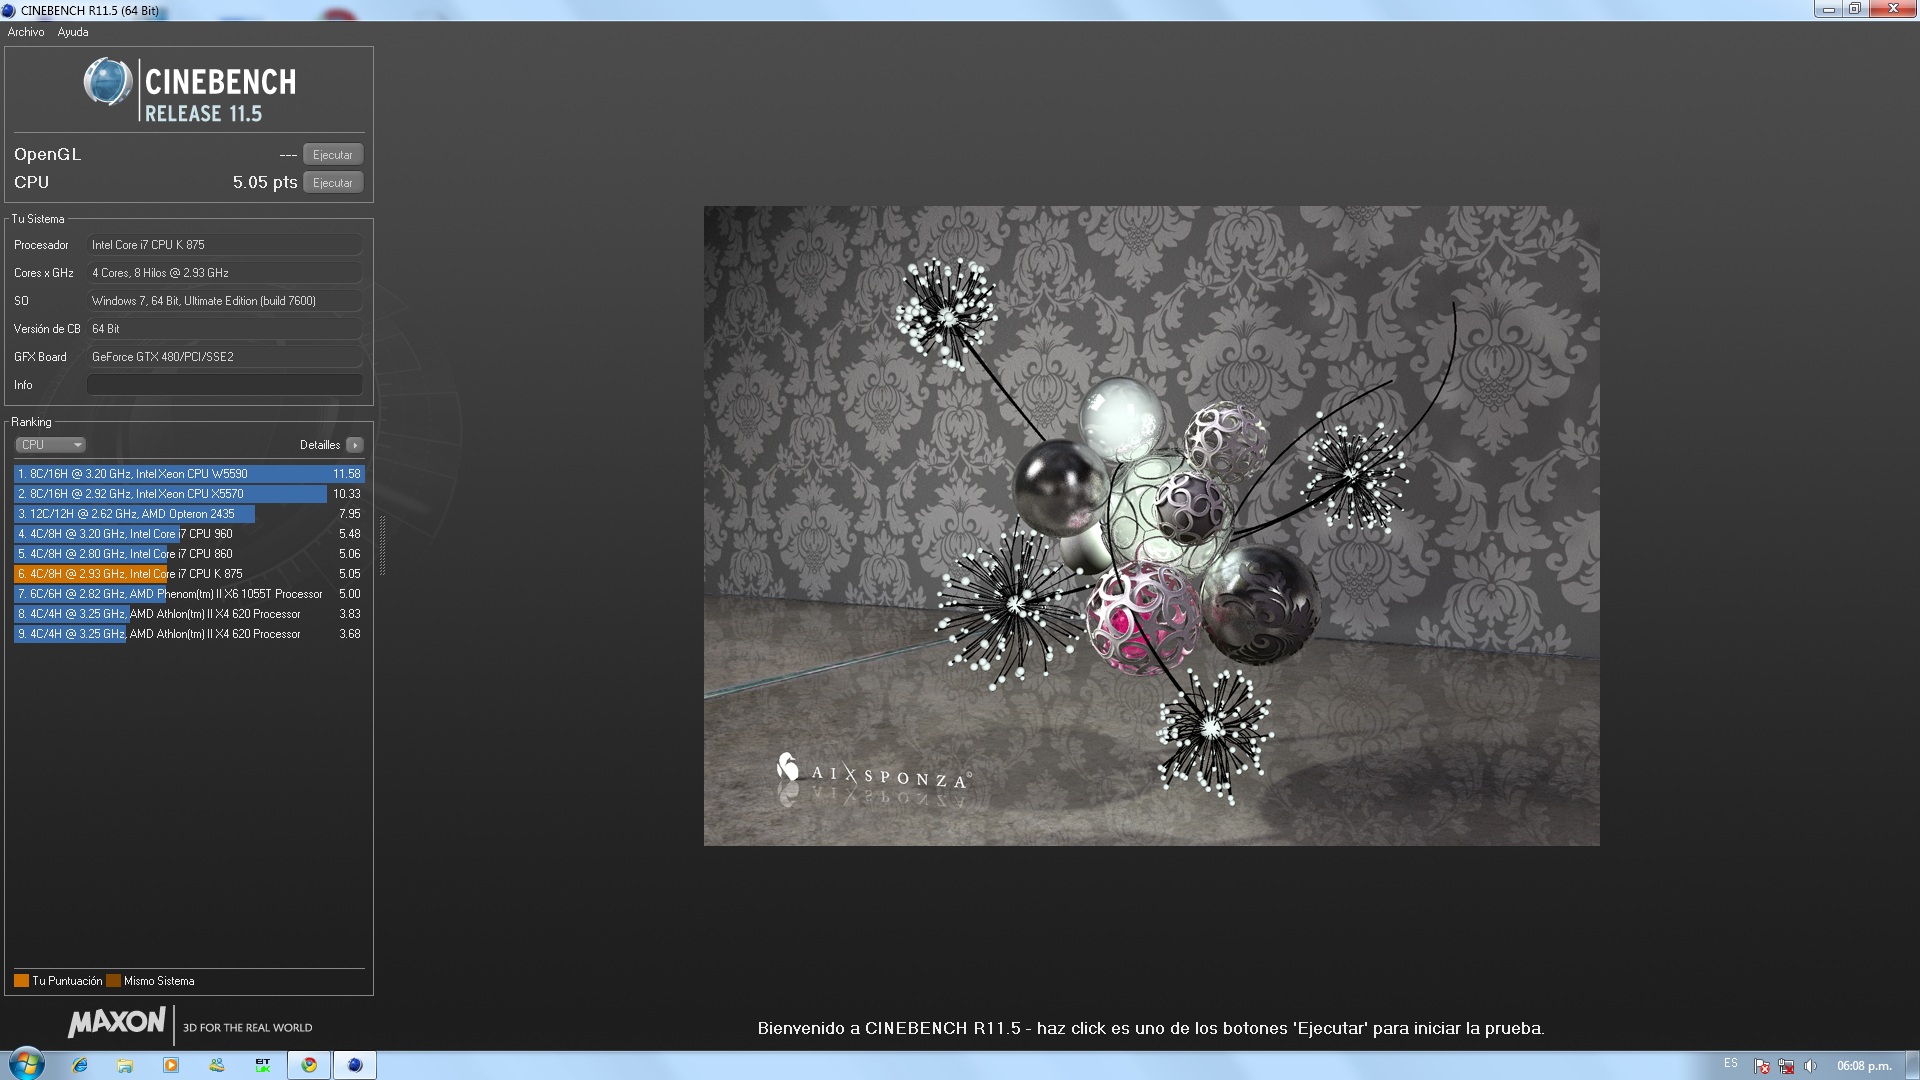Click the CINEBENCH globe logo
This screenshot has height=1080, width=1920.
(x=108, y=82)
